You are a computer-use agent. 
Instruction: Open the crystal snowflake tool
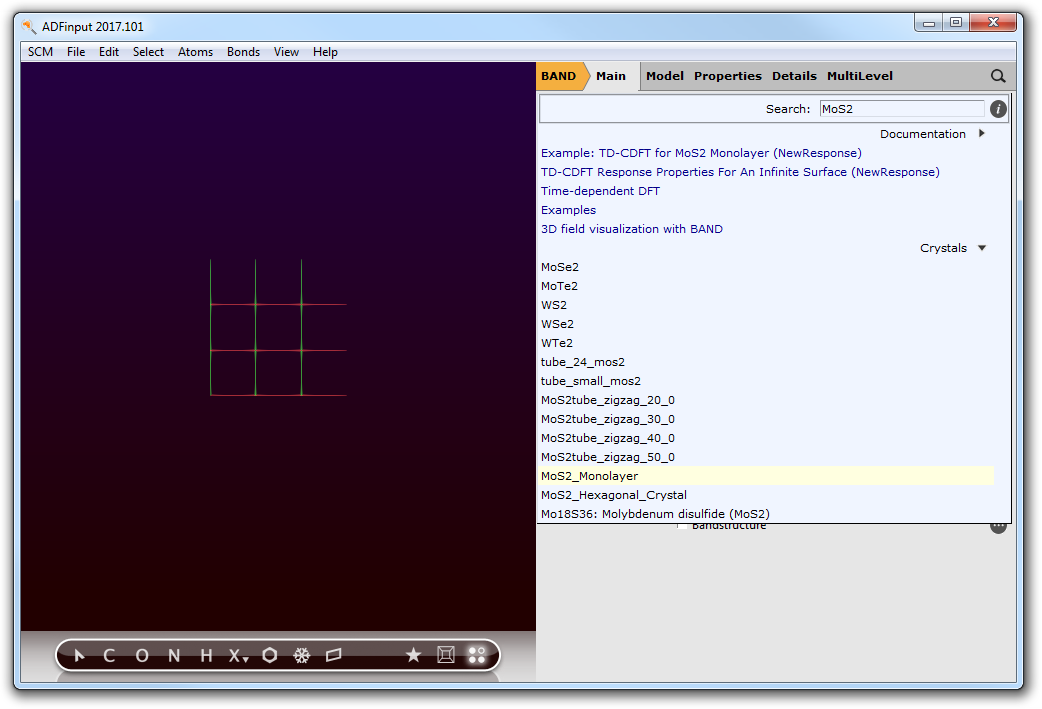pos(302,656)
